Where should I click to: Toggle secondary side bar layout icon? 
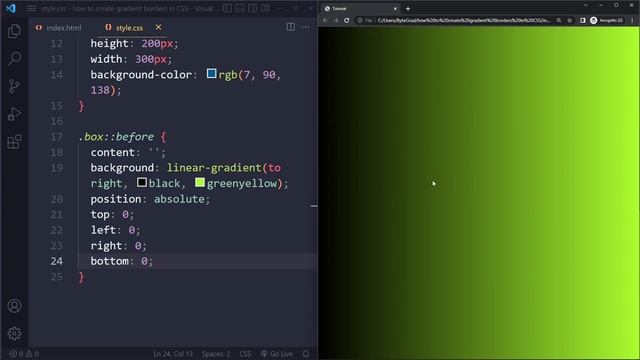(253, 8)
